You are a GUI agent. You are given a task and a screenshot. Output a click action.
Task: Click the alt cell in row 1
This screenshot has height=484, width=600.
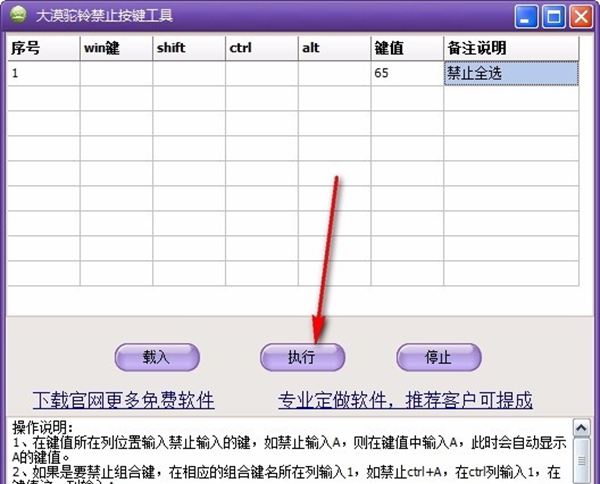point(334,73)
